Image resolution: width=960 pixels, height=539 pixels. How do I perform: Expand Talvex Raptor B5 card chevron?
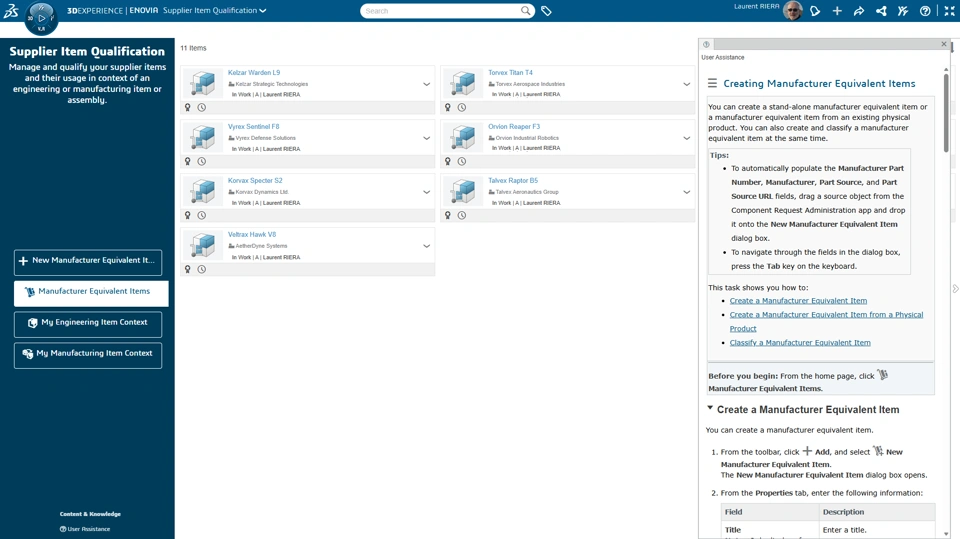coord(686,192)
